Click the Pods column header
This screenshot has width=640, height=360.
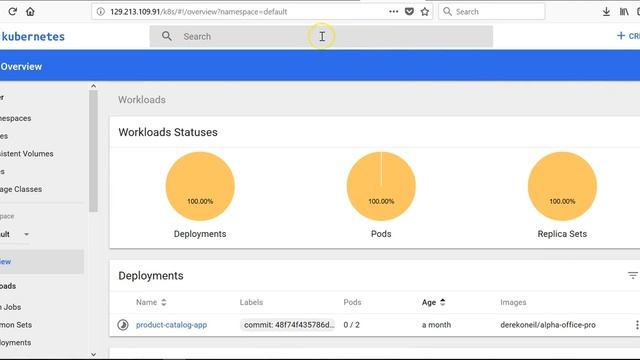[352, 302]
